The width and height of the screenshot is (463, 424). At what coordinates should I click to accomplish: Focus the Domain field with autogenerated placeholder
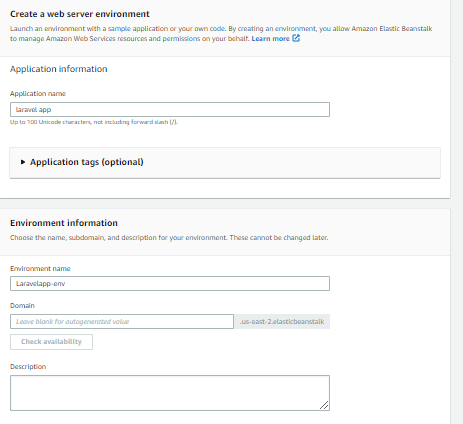[122, 322]
